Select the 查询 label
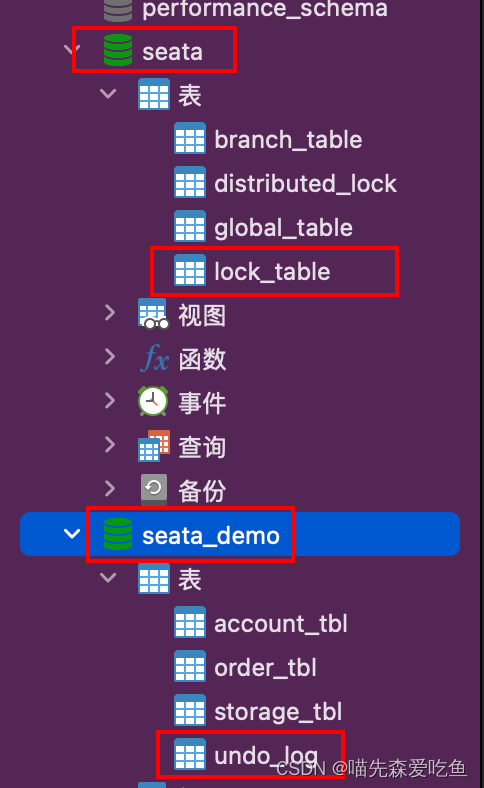 pyautogui.click(x=202, y=447)
